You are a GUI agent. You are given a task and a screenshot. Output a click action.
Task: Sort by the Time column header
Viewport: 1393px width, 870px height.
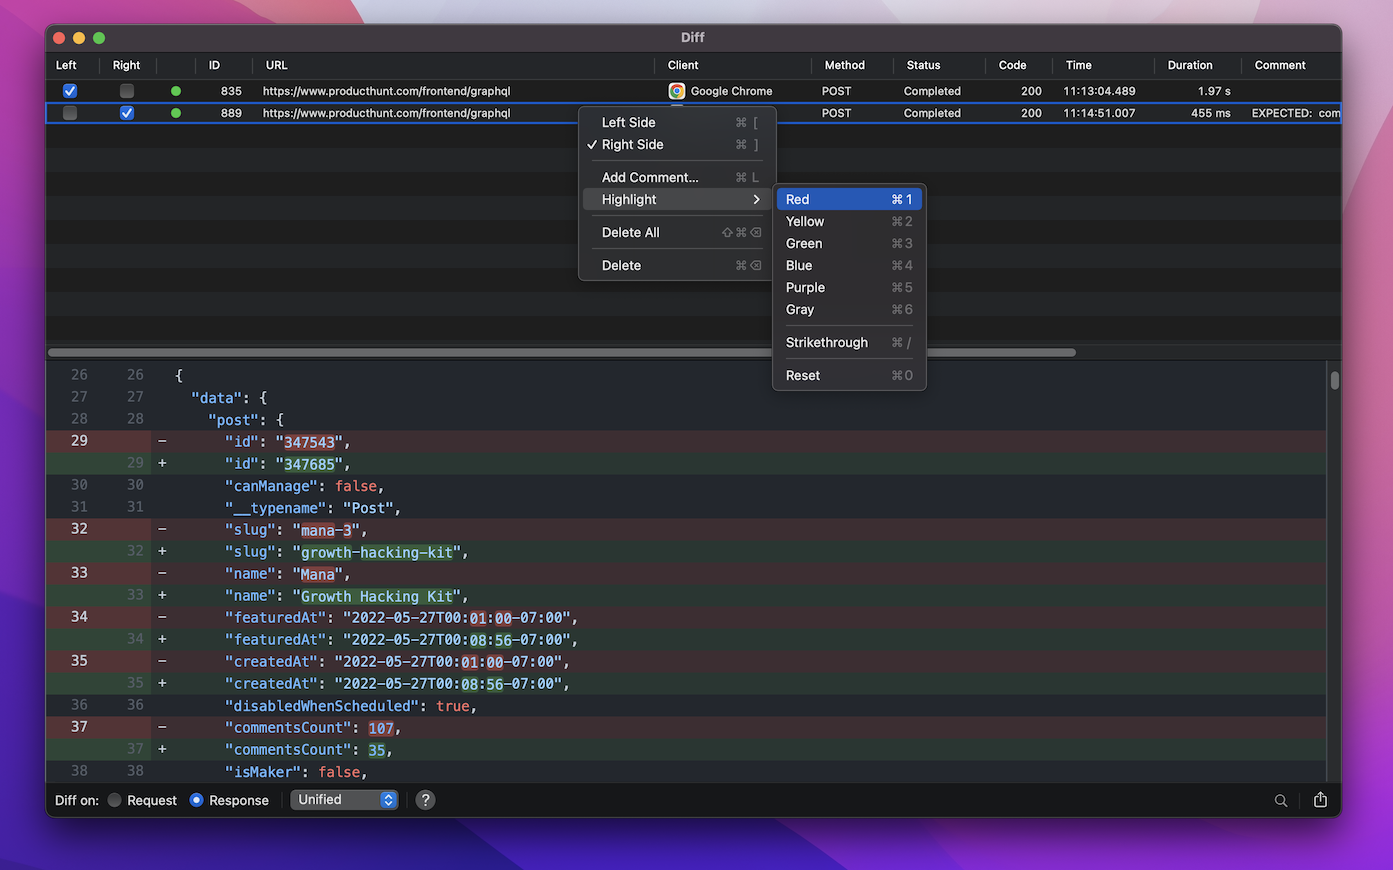[1078, 65]
